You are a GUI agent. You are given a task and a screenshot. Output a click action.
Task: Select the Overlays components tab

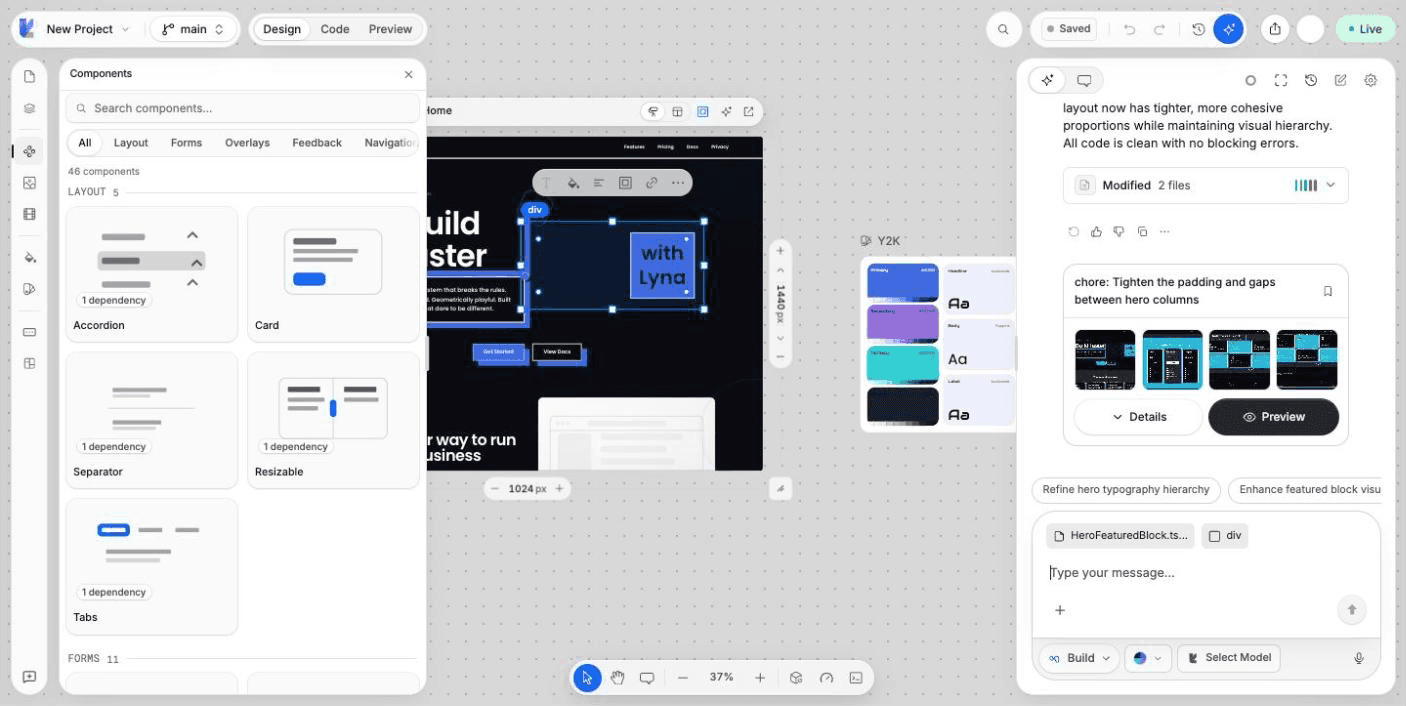click(247, 143)
